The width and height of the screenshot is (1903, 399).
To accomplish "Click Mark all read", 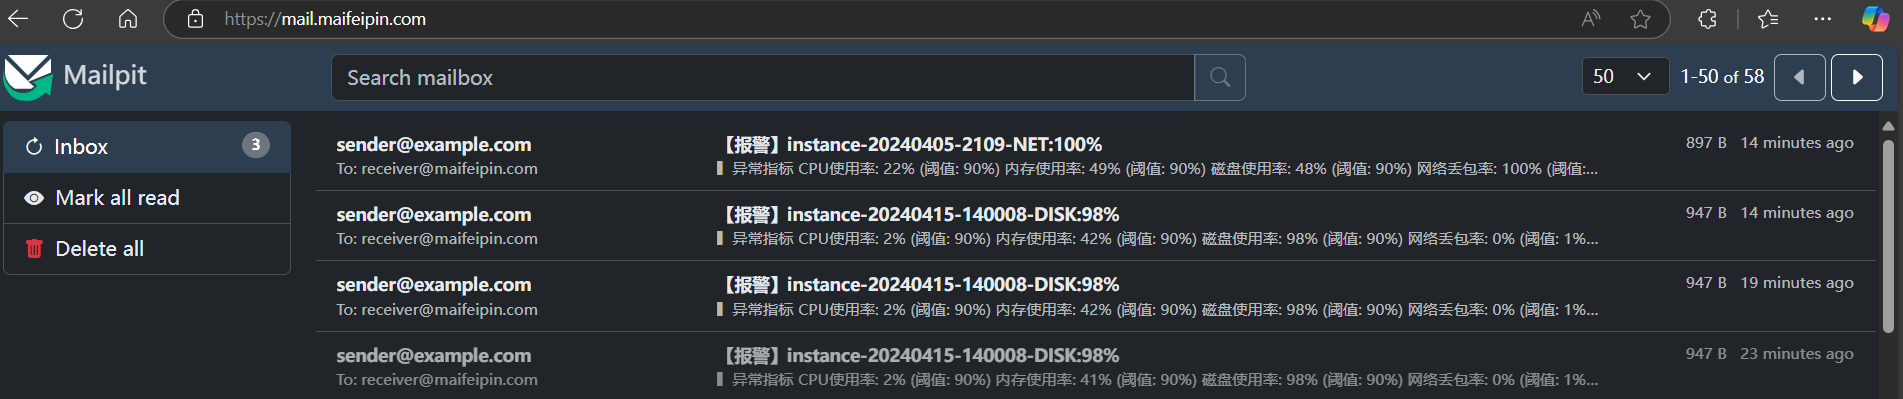I will (x=147, y=198).
